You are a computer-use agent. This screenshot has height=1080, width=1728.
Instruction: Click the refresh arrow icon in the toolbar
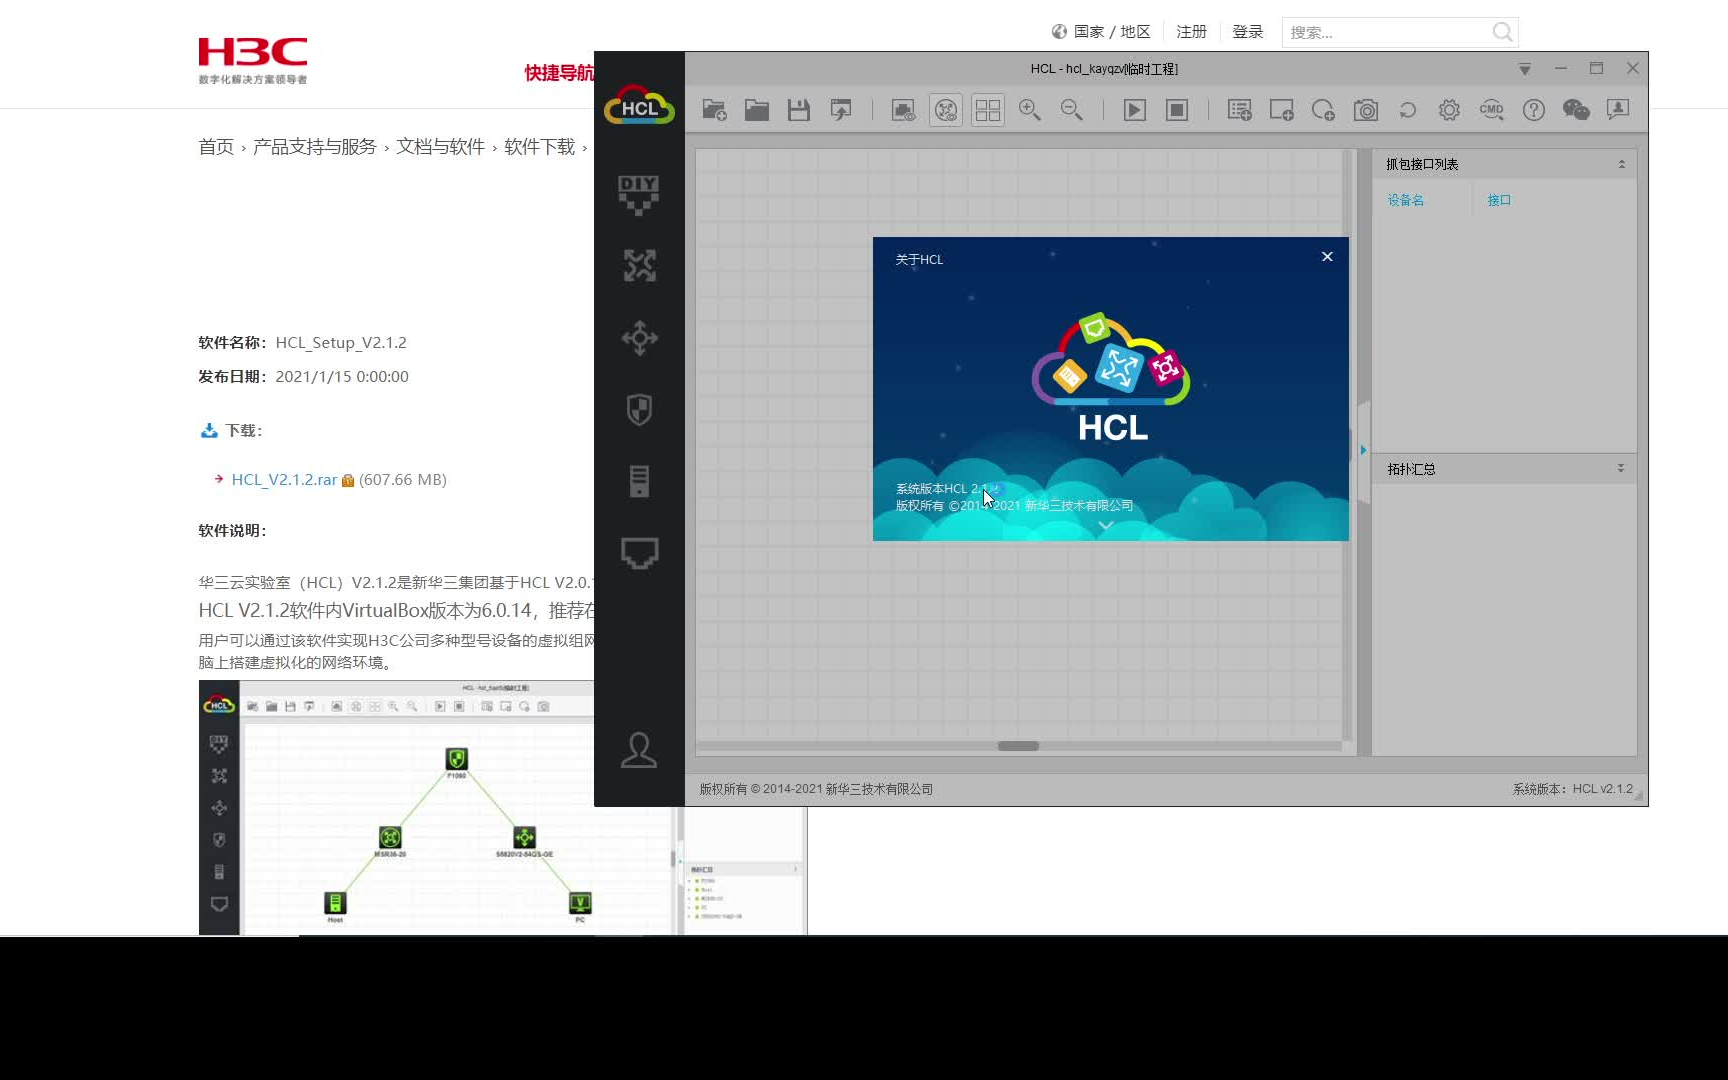[1408, 110]
